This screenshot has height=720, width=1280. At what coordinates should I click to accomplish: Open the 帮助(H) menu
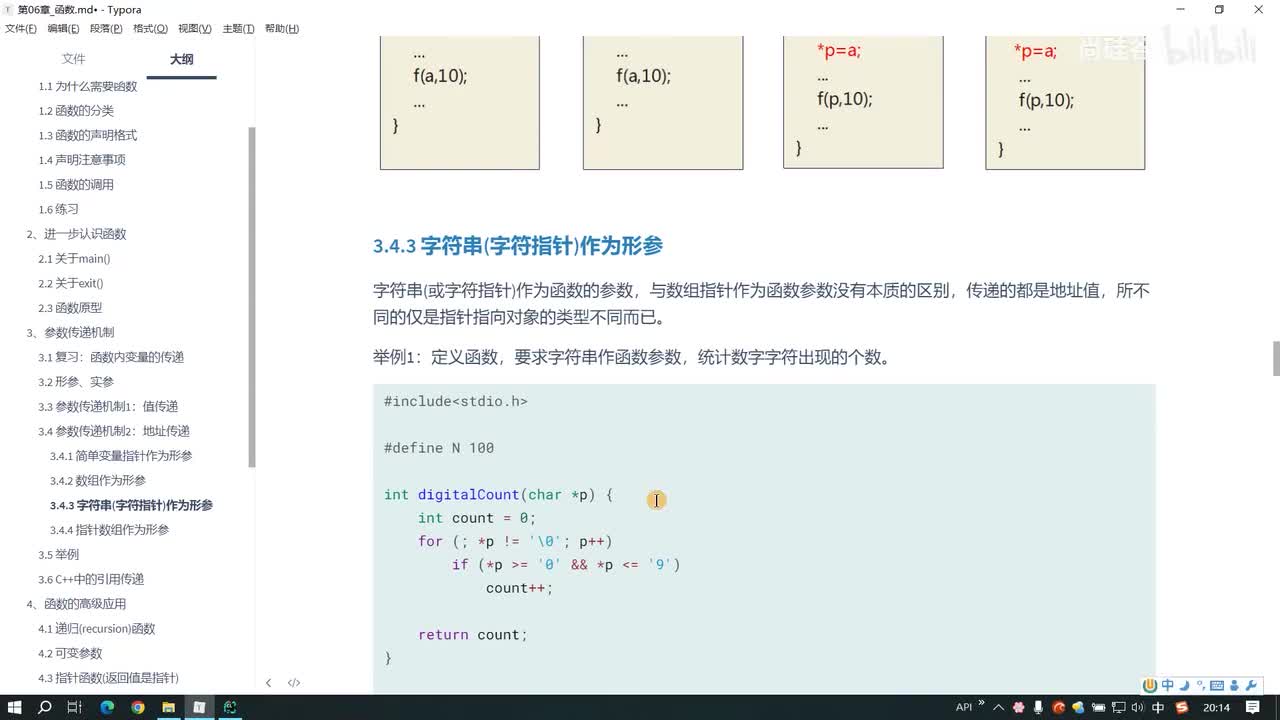coord(282,29)
